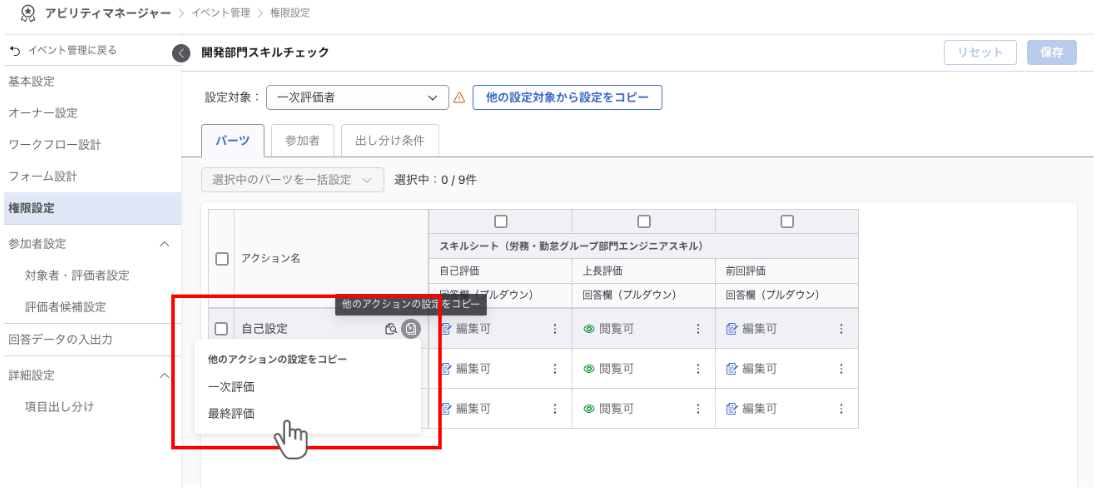The image size is (1103, 489).
Task: Tick the column checkbox above 自己評価
Action: click(501, 222)
